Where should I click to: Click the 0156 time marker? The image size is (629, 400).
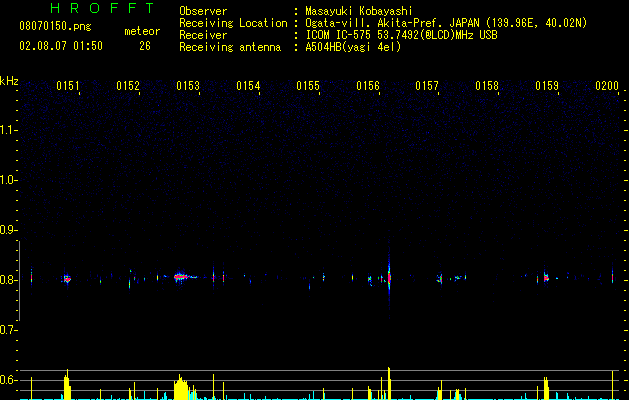click(368, 86)
